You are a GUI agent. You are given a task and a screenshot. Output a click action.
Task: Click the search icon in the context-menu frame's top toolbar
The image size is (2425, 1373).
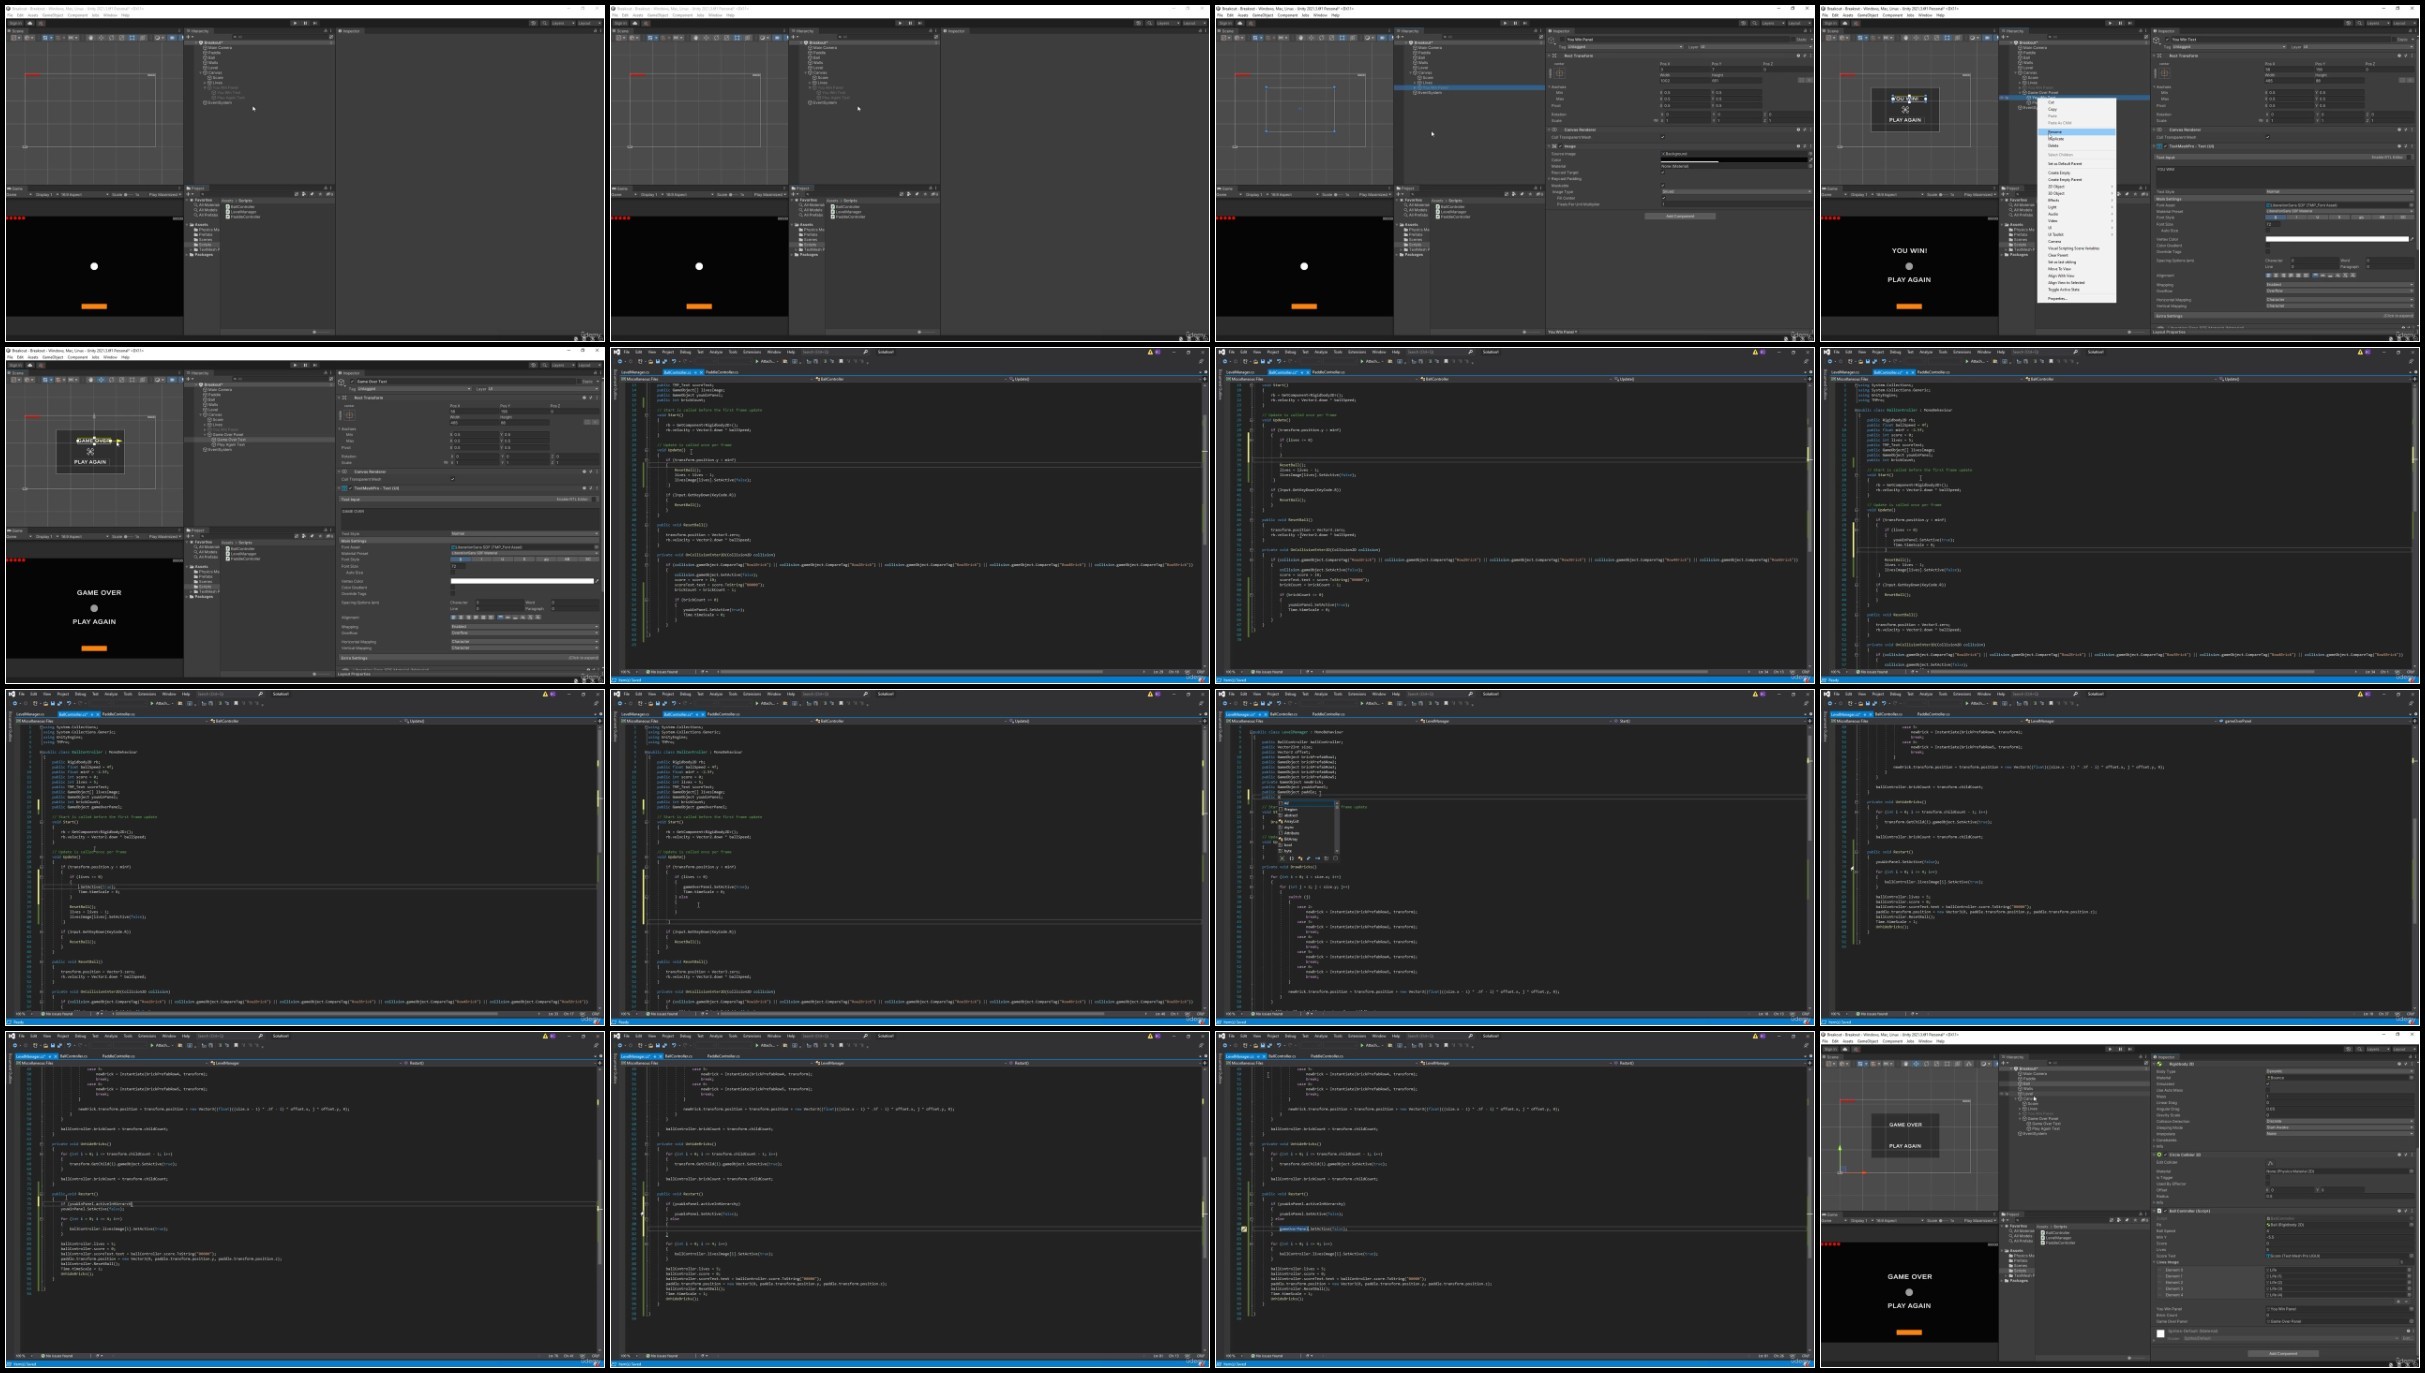[2359, 23]
